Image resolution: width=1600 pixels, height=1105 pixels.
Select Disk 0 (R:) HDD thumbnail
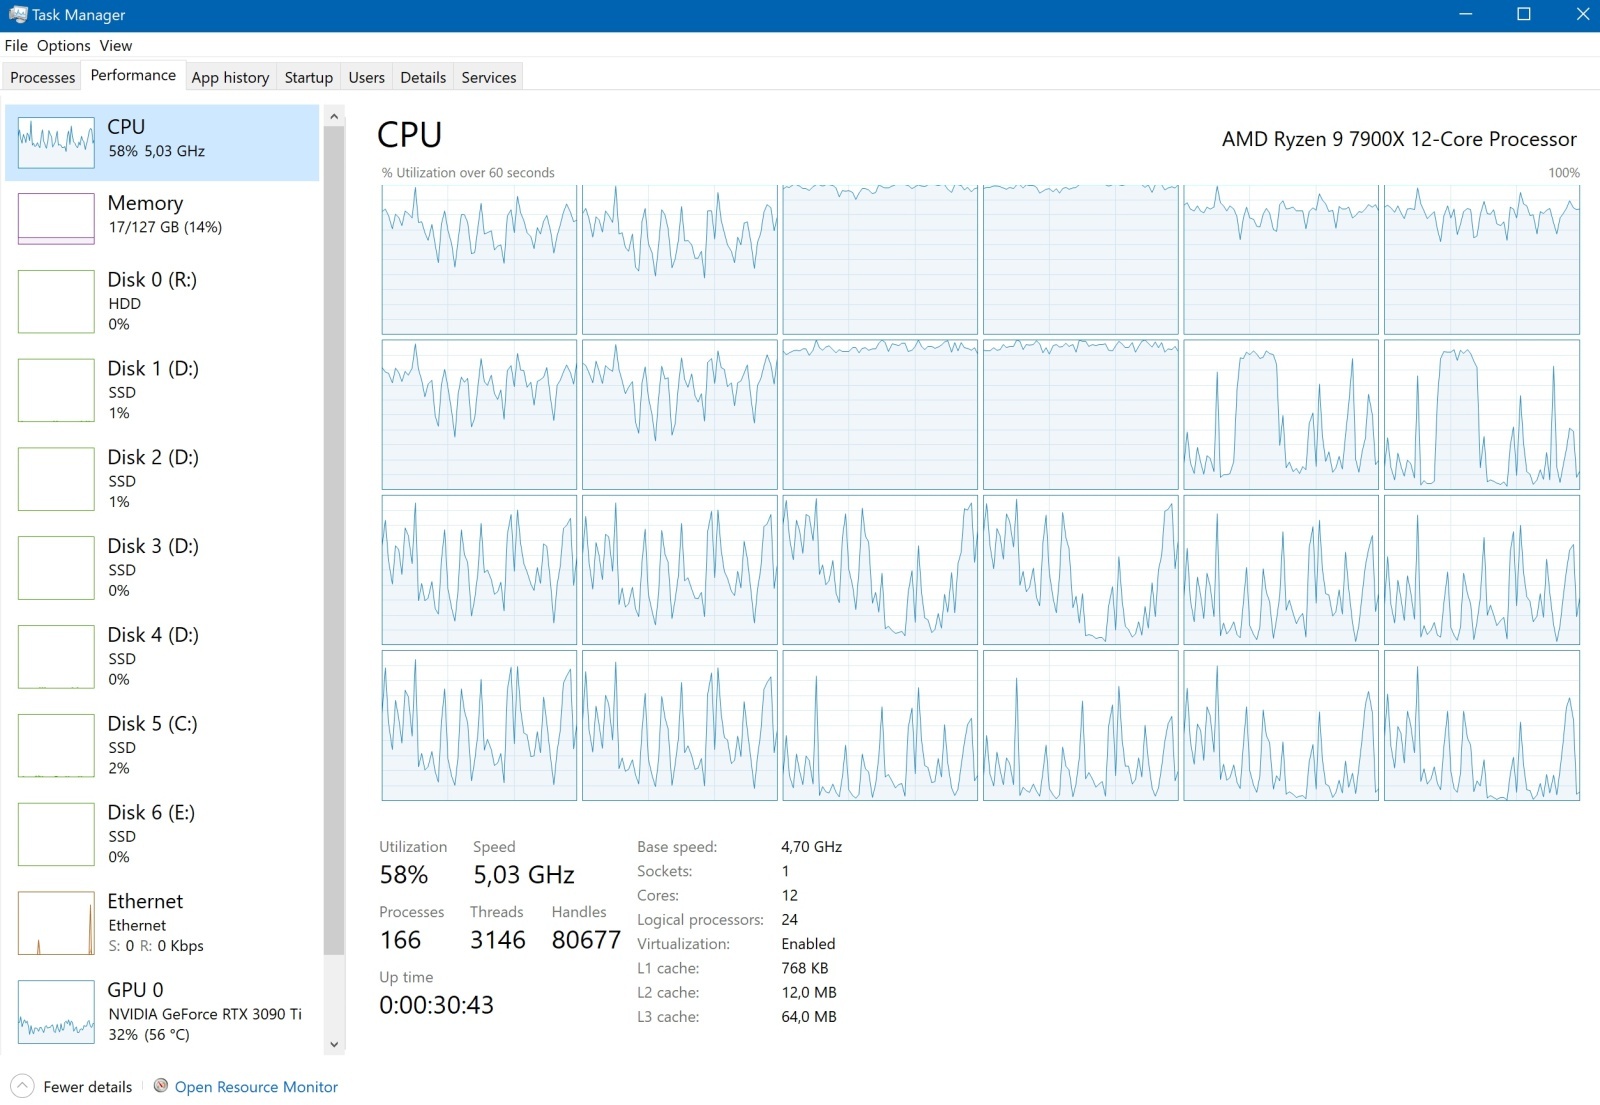tap(56, 301)
